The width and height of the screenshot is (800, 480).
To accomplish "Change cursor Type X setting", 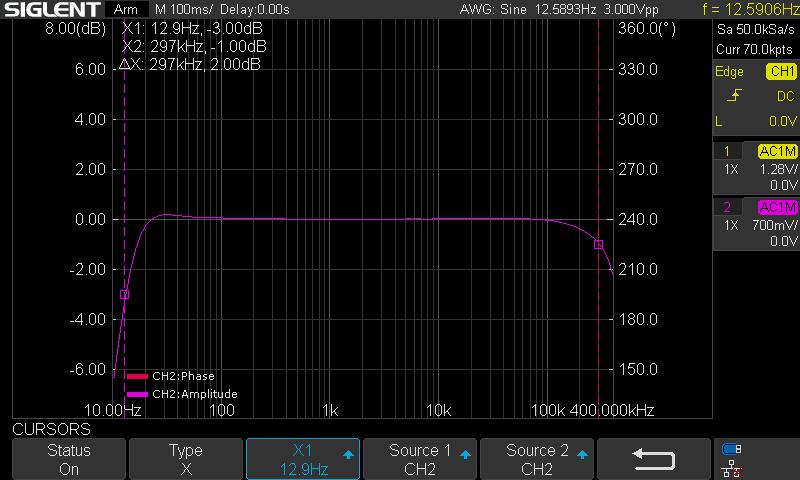I will [186, 459].
